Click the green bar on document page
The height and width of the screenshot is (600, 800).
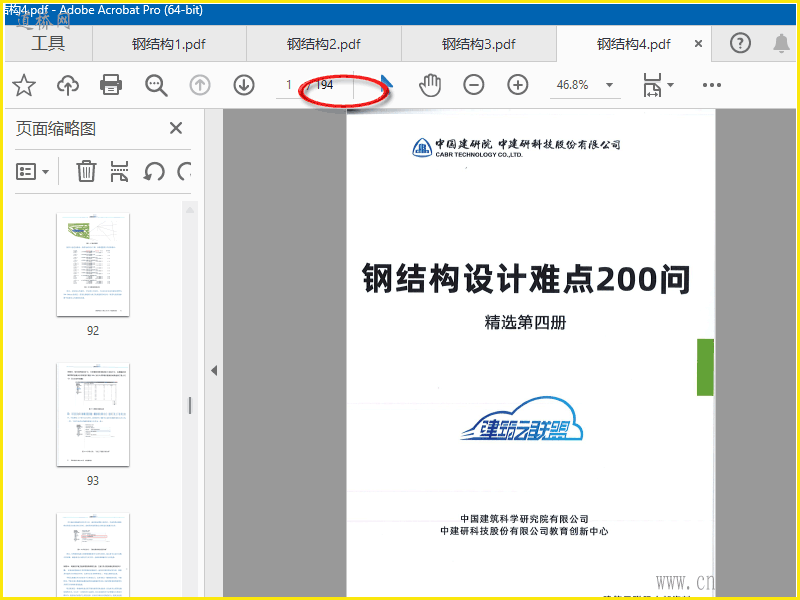click(705, 367)
